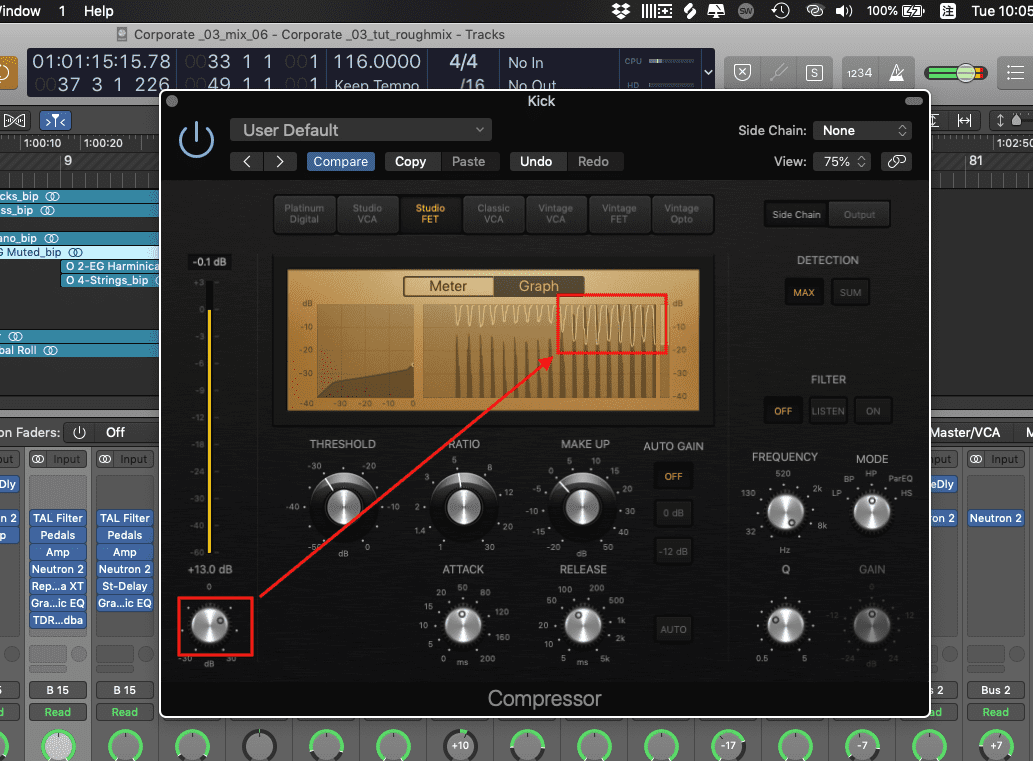Expand the LCD display mode chevron
Screen dimensions: 1033x761
point(708,72)
